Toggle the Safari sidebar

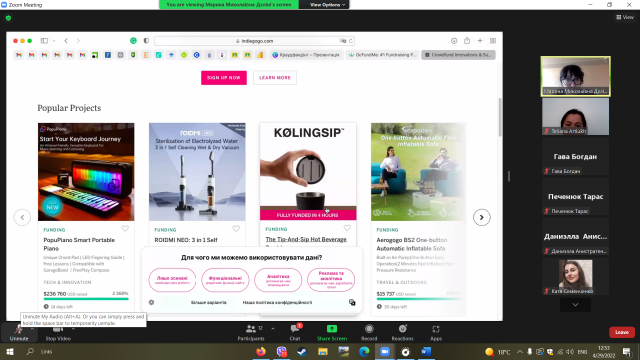pos(44,41)
